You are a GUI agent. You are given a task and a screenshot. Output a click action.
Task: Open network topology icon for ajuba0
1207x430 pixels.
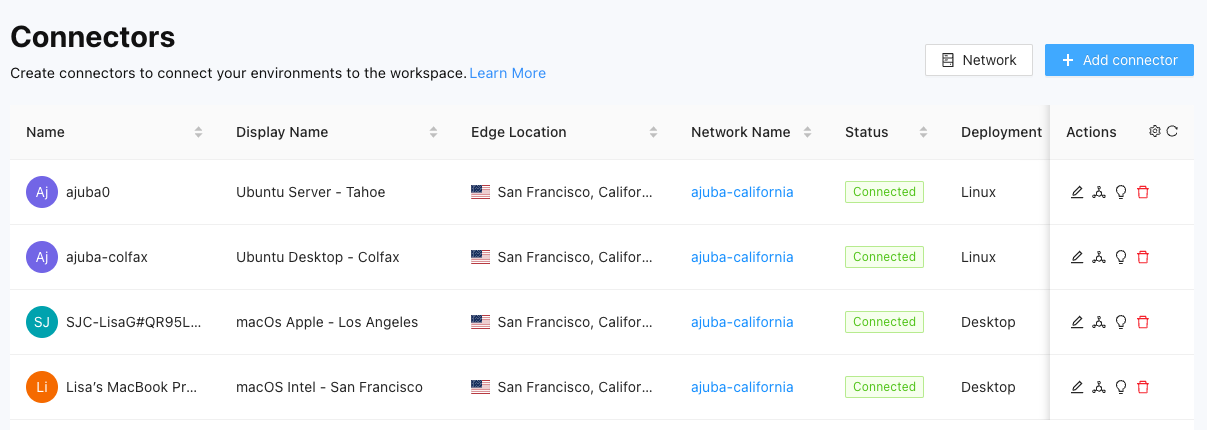[x=1099, y=192]
